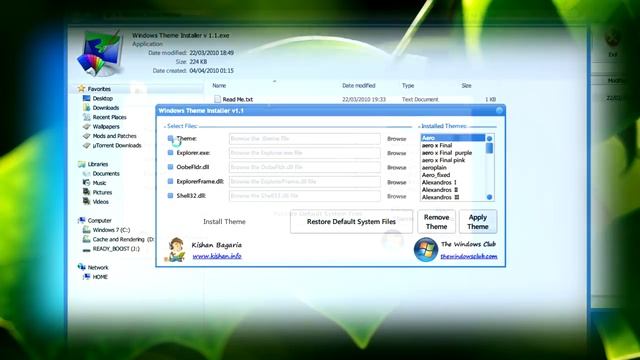Click the OobeFldr.dll file path field
Image resolution: width=640 pixels, height=360 pixels.
point(304,167)
